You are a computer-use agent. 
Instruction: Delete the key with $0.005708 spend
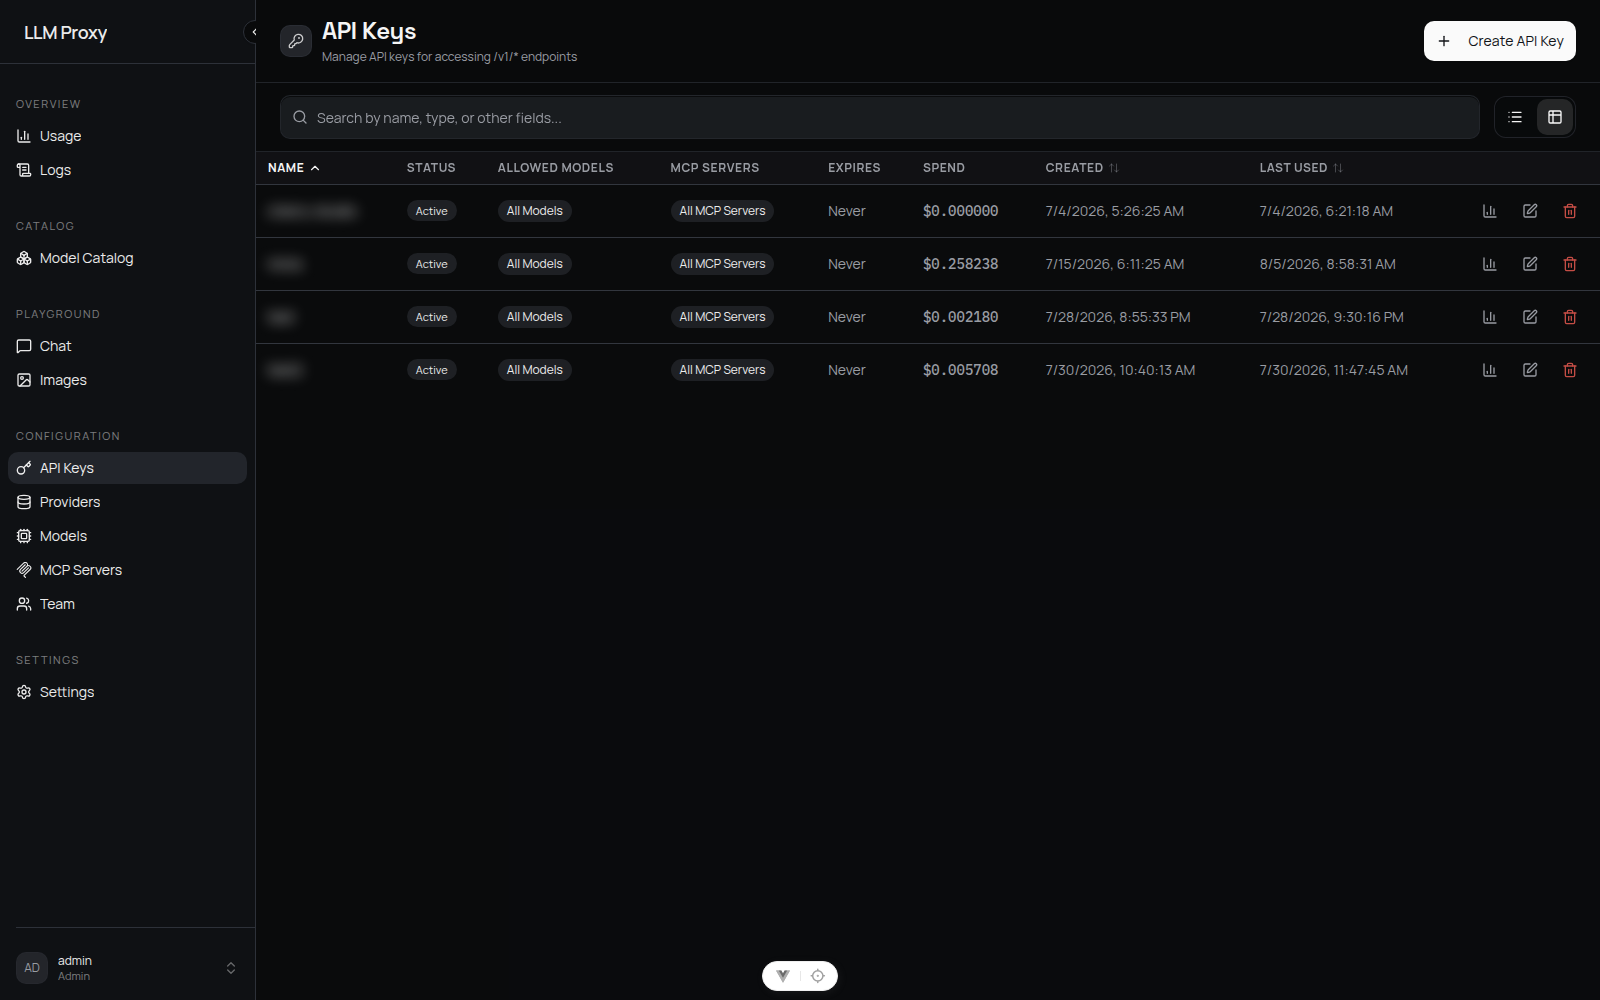point(1570,370)
